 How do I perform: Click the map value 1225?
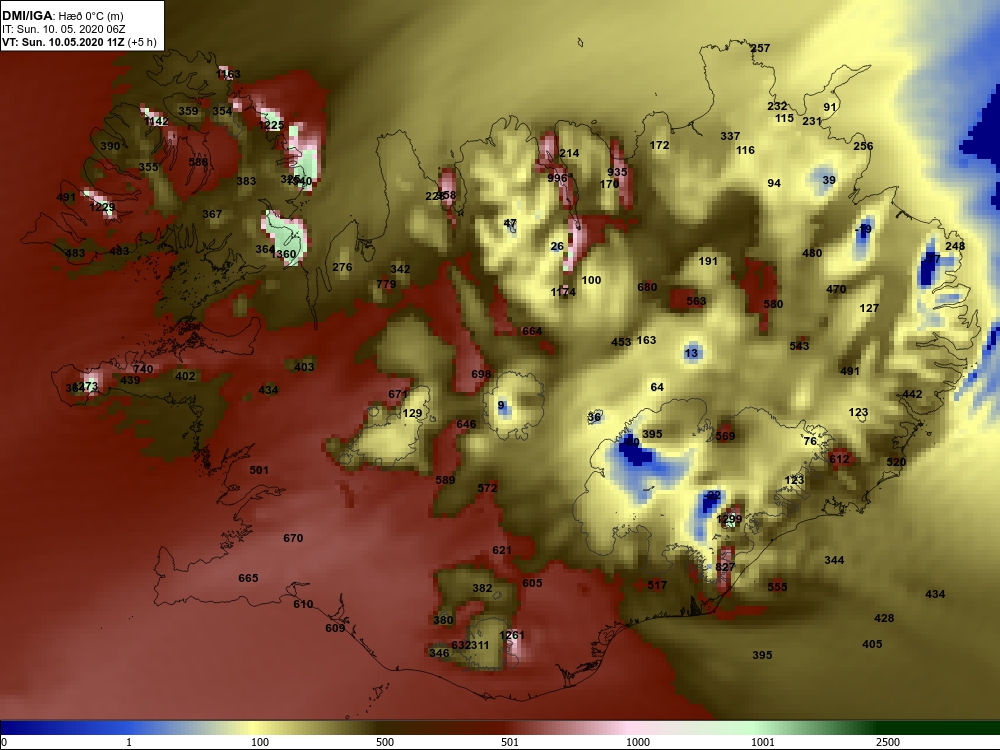coord(271,125)
